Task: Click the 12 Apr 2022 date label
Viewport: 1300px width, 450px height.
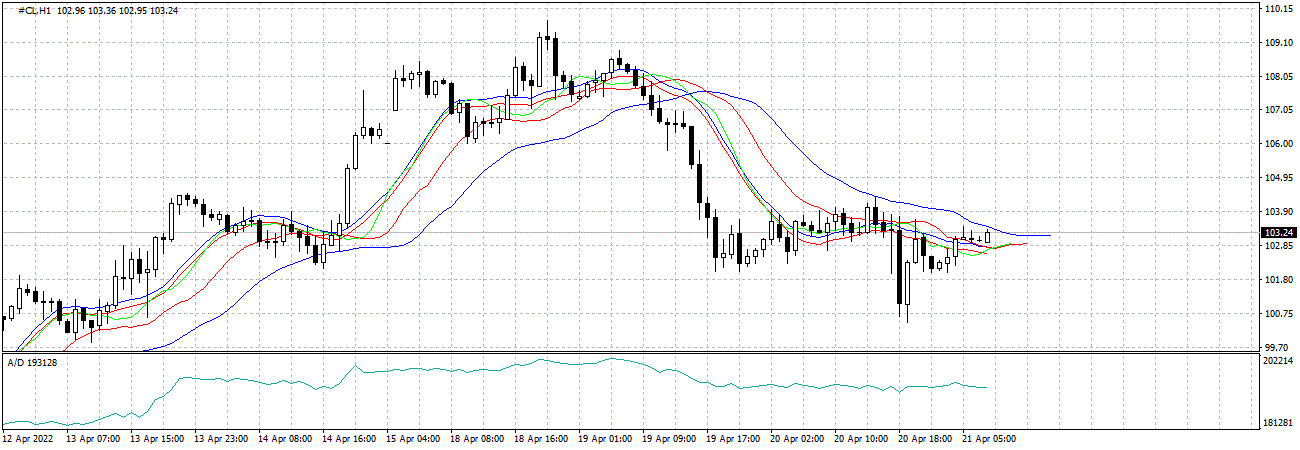Action: [x=30, y=438]
